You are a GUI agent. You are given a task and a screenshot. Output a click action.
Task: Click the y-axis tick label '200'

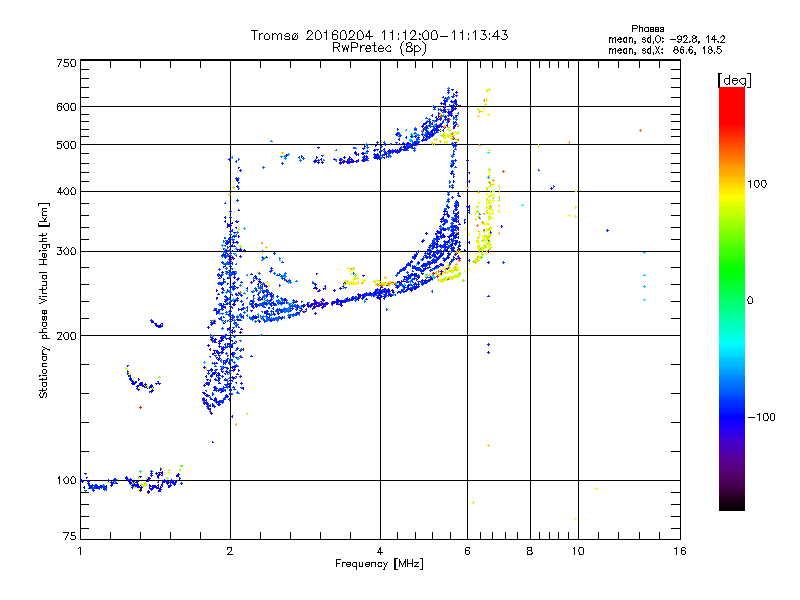click(66, 336)
